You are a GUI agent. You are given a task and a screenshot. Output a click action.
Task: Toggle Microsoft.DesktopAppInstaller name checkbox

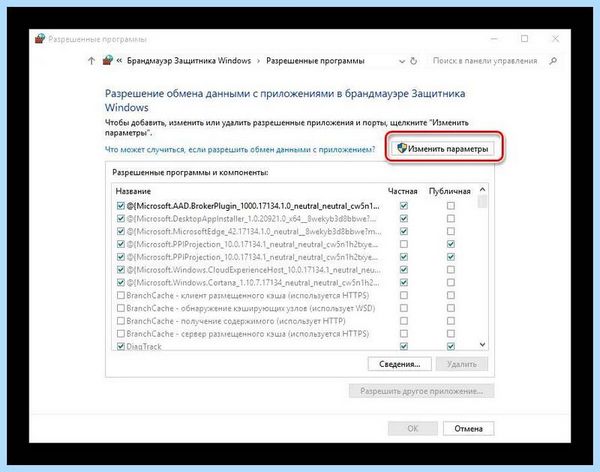[x=121, y=219]
